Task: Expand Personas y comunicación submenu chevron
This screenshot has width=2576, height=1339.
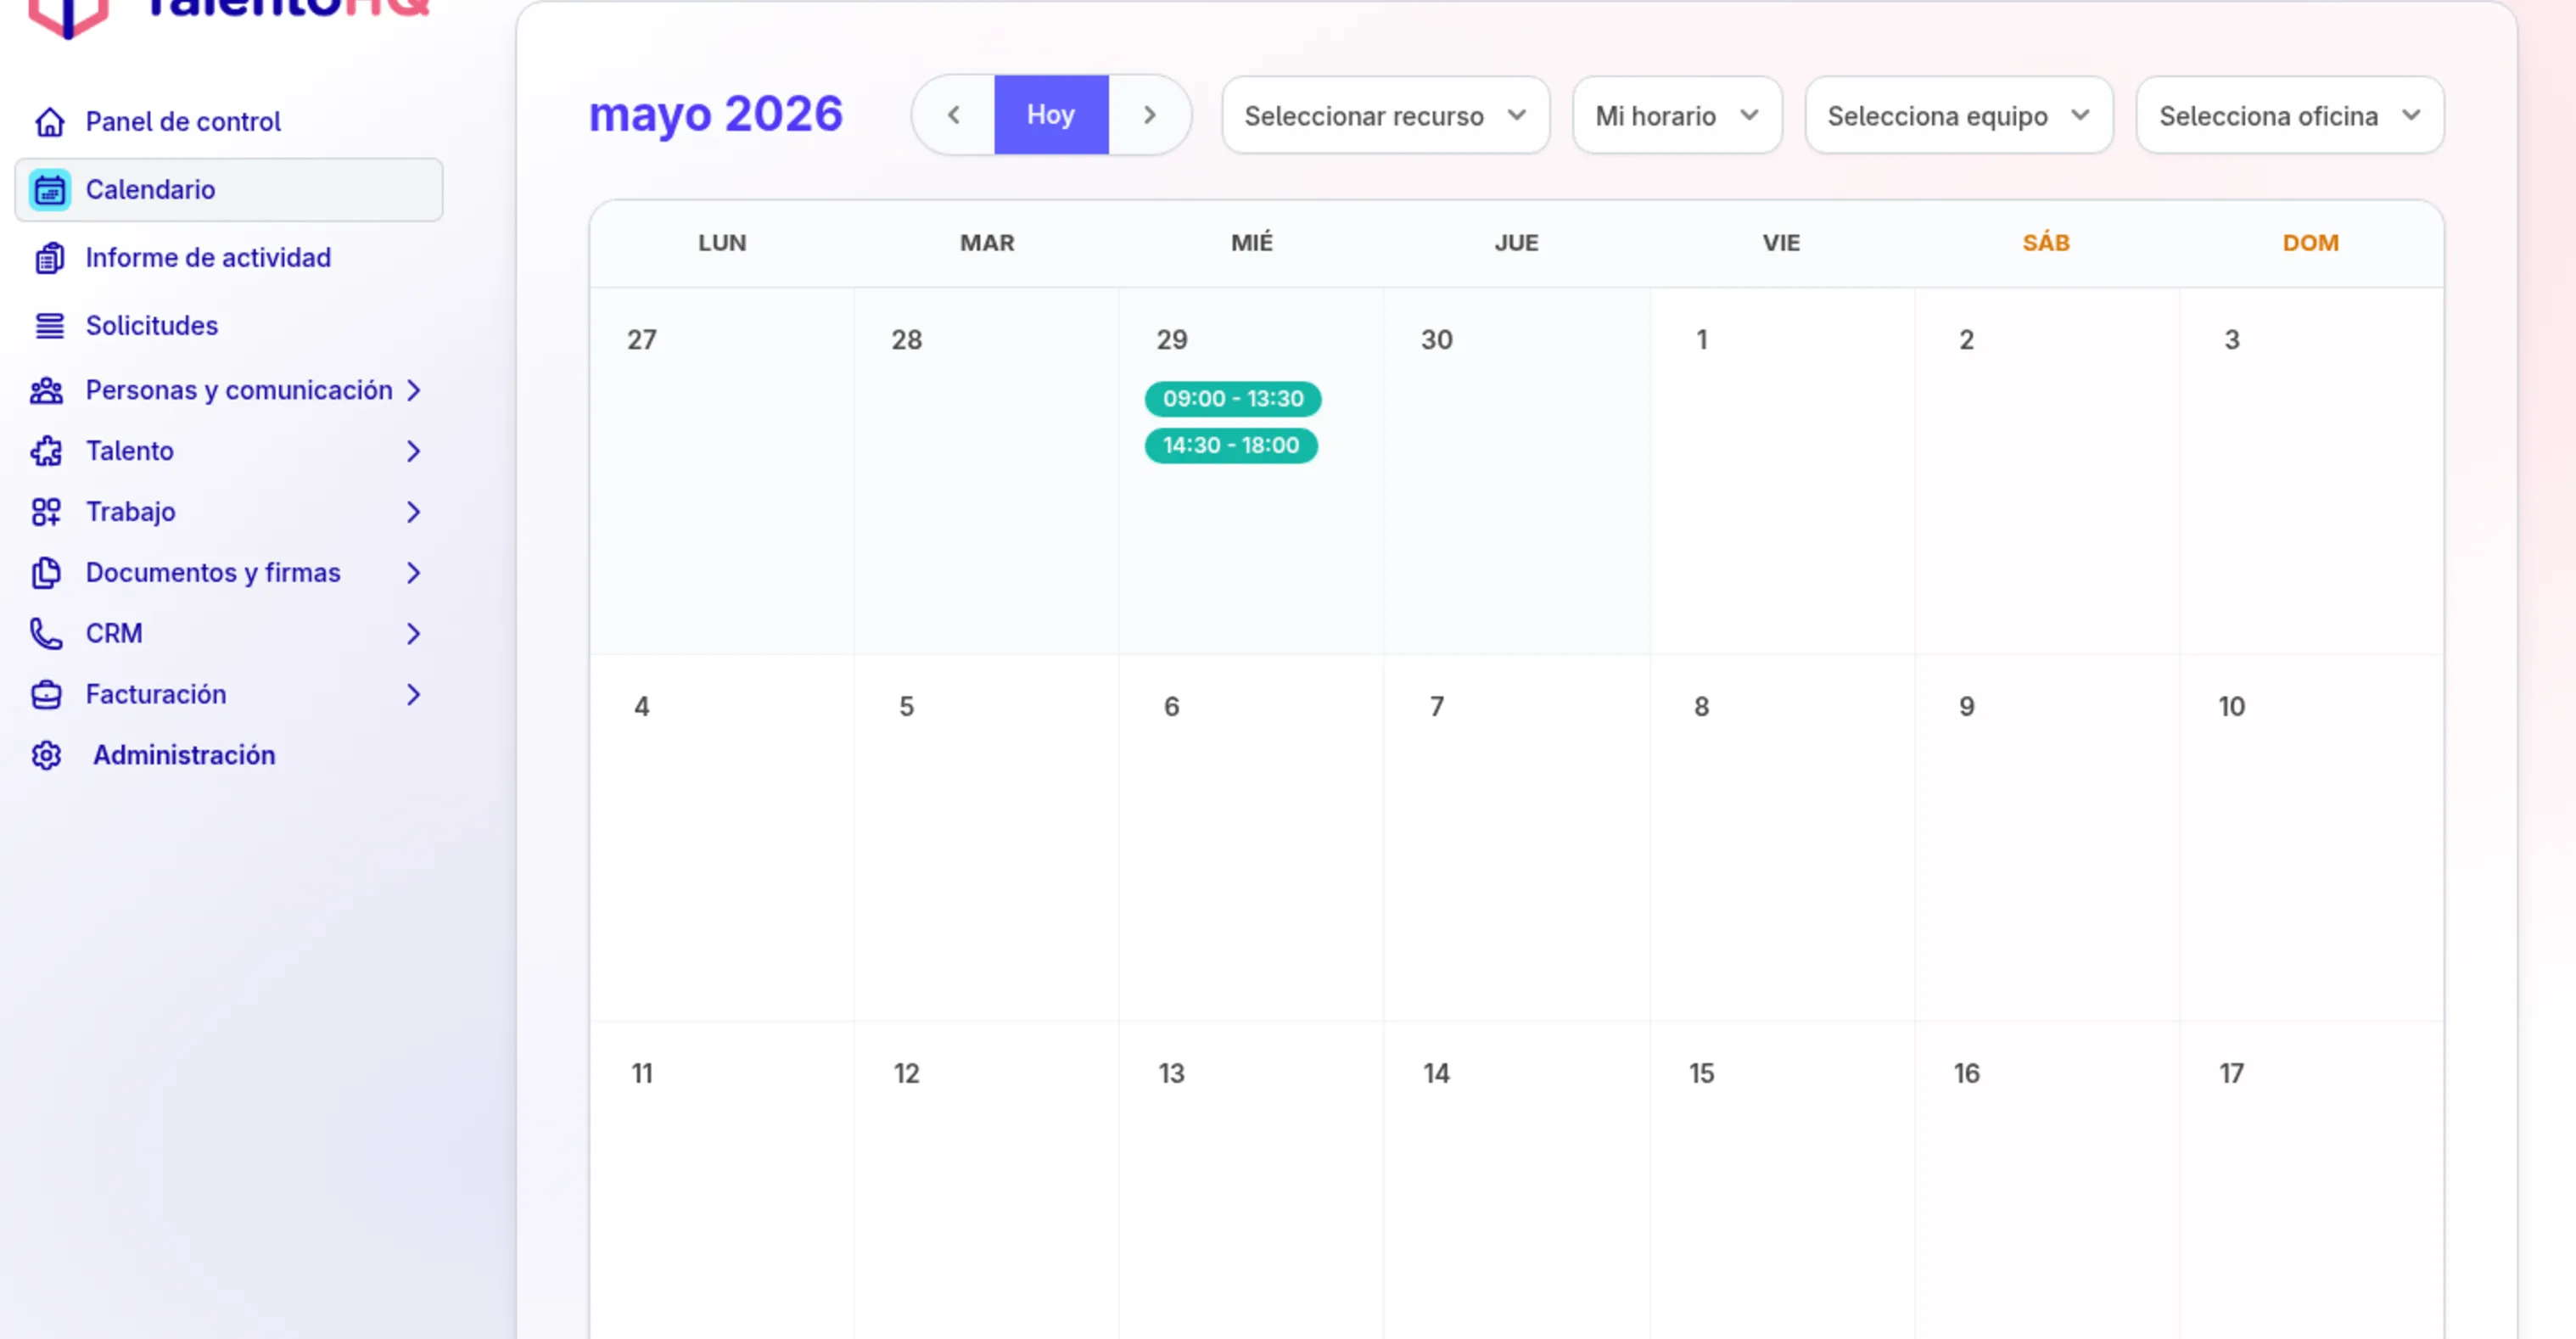Action: point(413,390)
